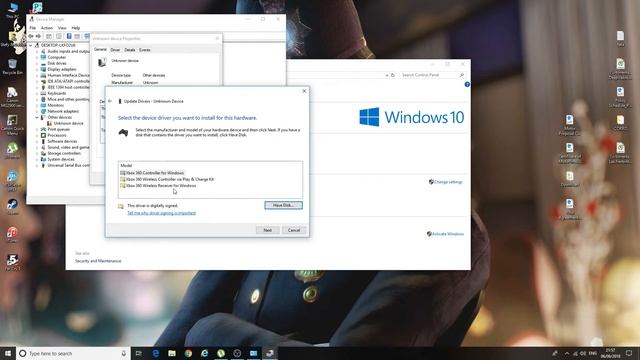Open the Help menu in Device Manager

[76, 28]
